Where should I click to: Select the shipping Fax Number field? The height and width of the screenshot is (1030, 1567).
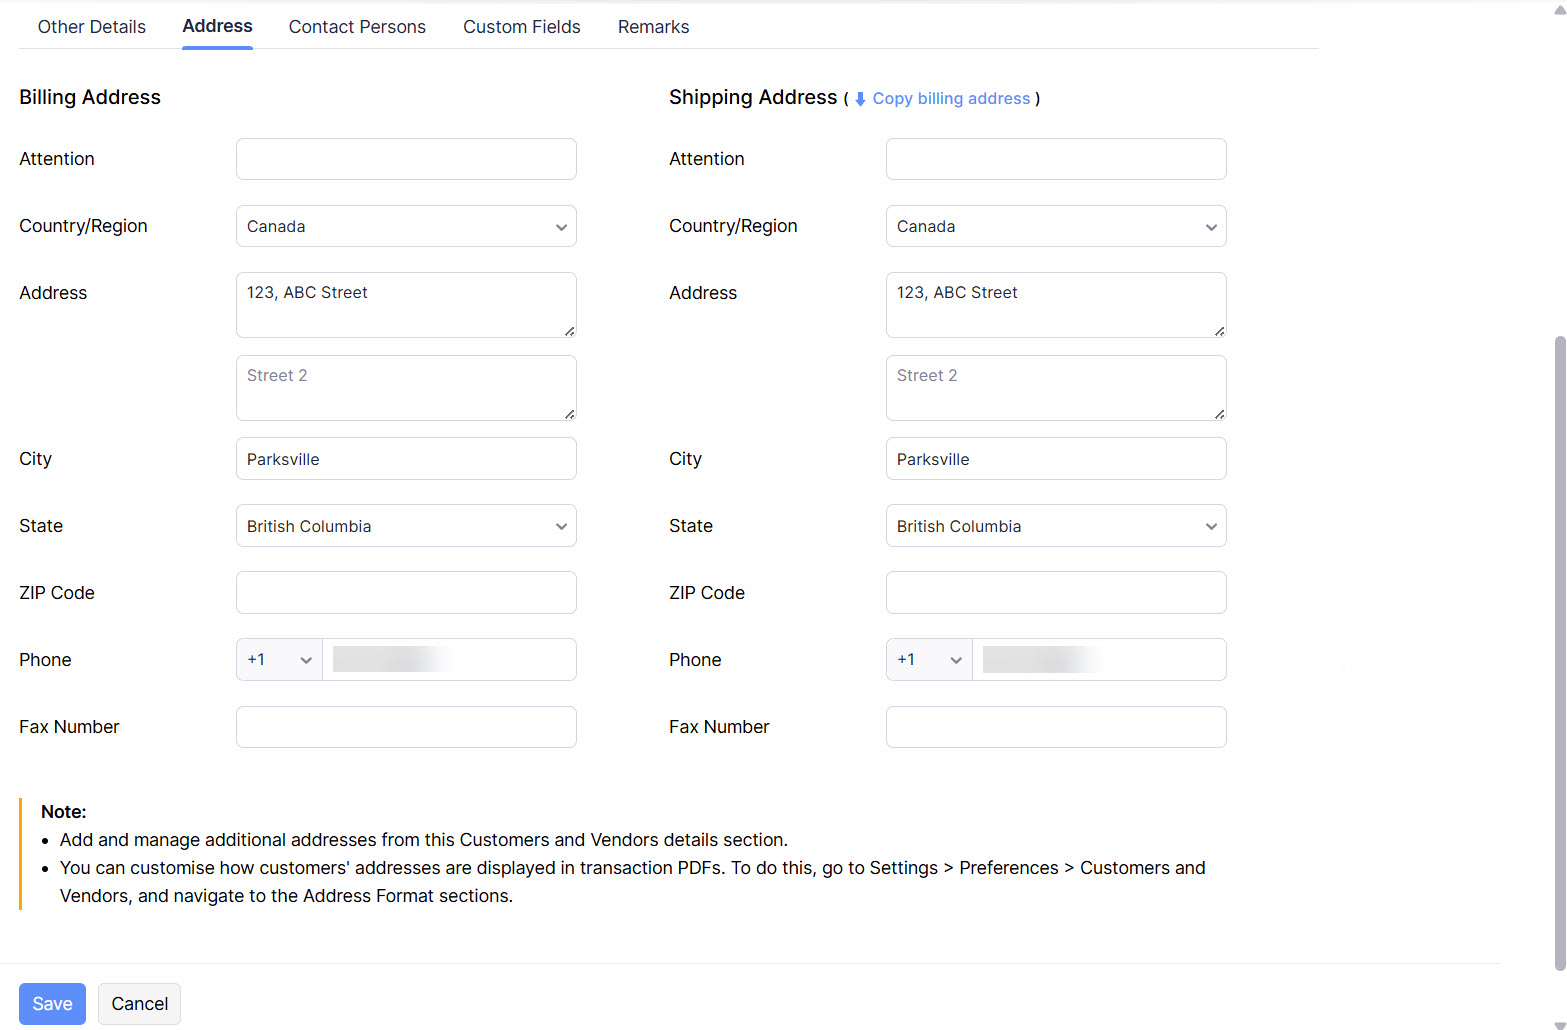click(1055, 727)
